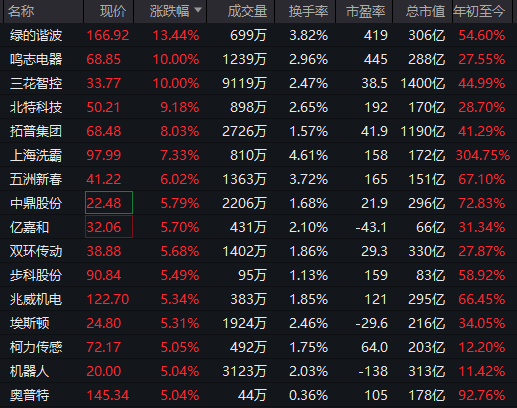Sort the table by 现价 column
Viewport: 517px width, 408px height.
point(113,11)
